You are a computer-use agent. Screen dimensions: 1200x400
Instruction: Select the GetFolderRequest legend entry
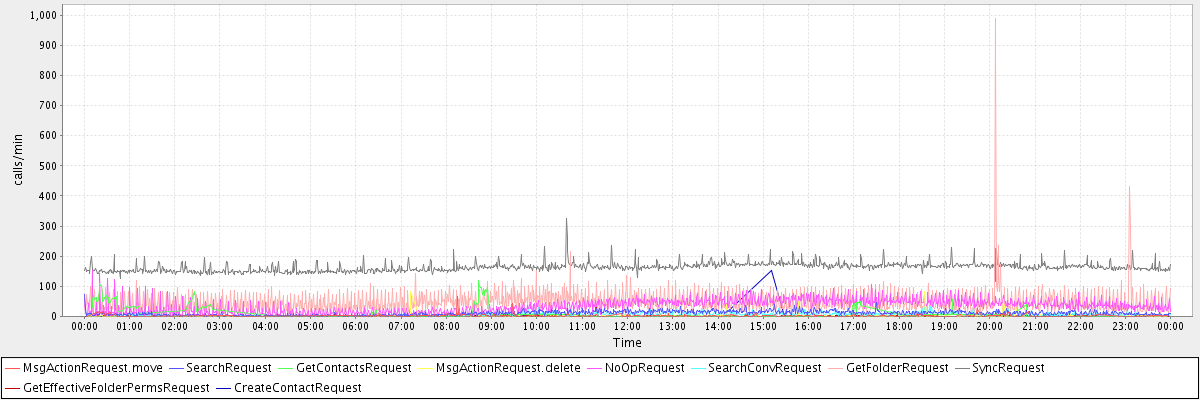897,368
